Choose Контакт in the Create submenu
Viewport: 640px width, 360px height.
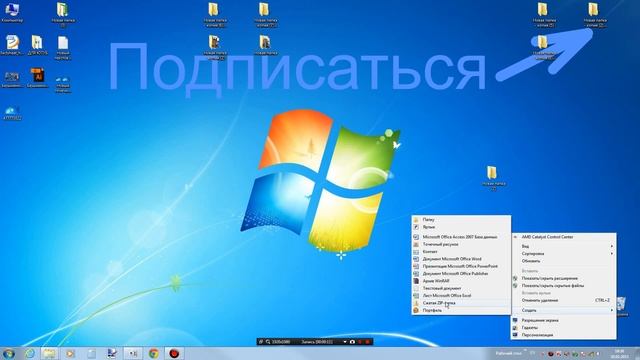click(461, 251)
